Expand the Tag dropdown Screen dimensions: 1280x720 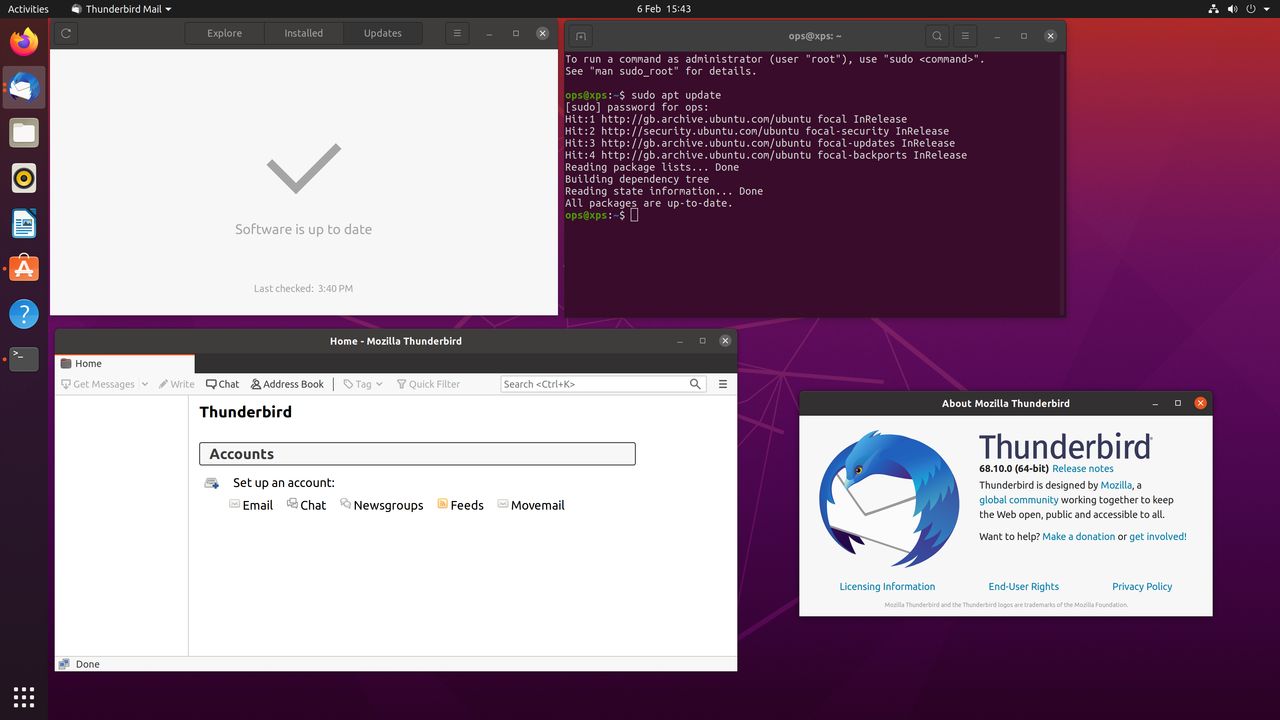(379, 384)
